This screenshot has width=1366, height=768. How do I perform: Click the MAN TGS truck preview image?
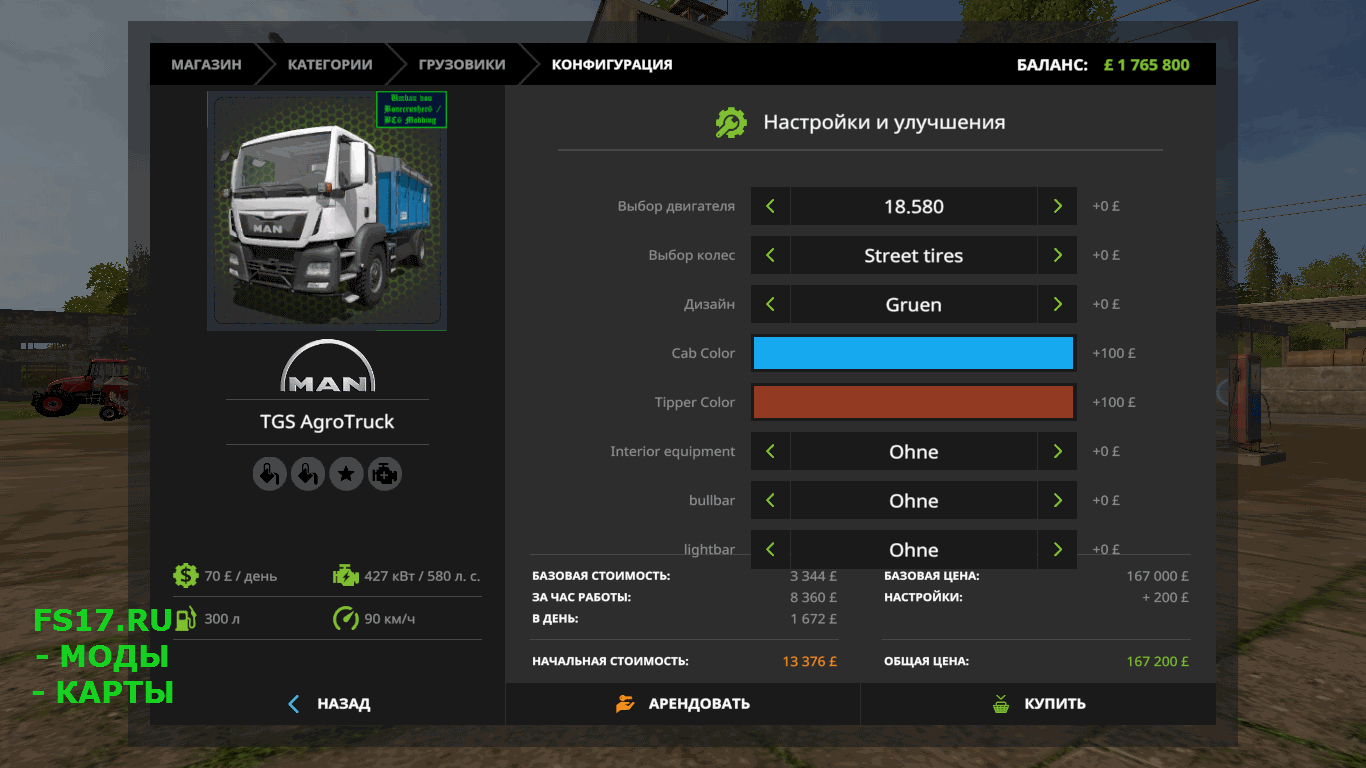click(327, 211)
